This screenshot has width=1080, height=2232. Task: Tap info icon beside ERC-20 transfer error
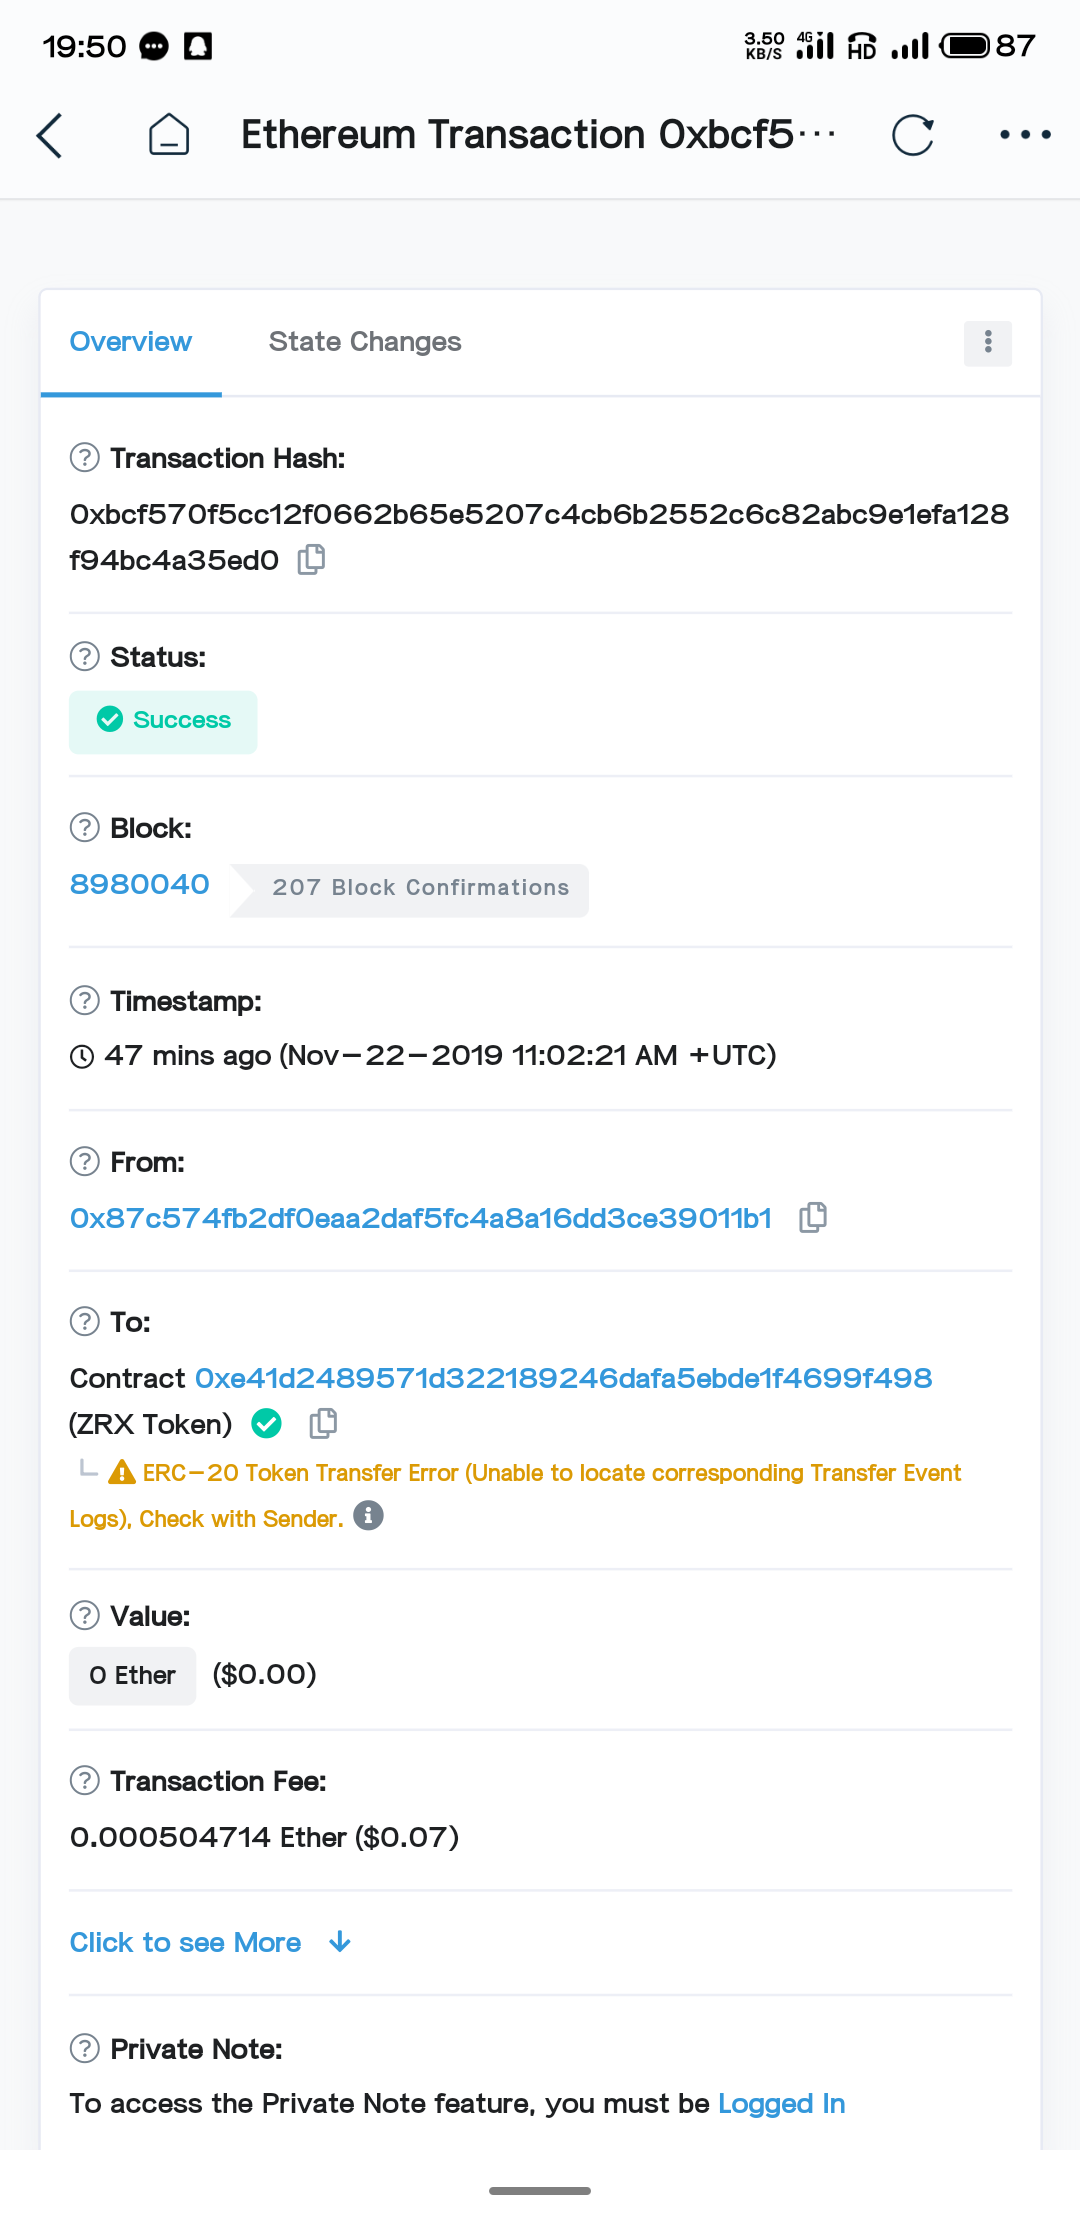pos(369,1516)
